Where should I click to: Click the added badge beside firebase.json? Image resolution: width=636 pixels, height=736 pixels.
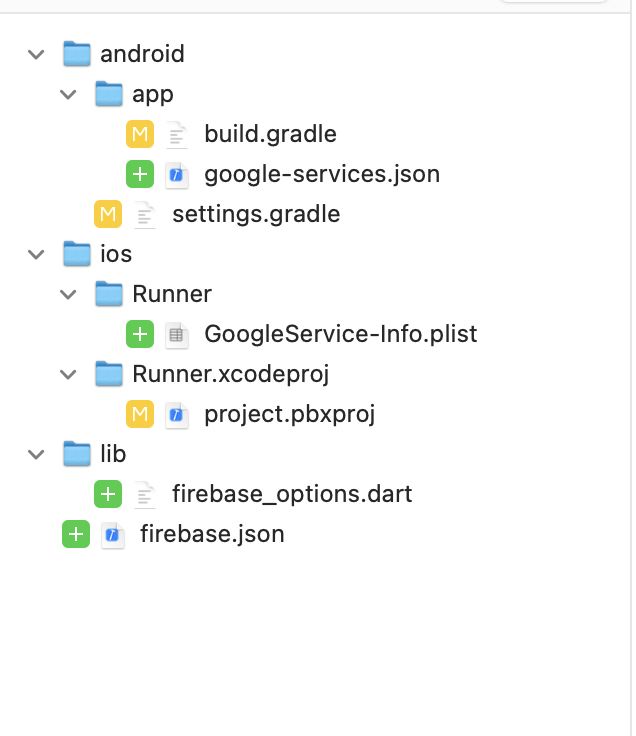[x=76, y=534]
